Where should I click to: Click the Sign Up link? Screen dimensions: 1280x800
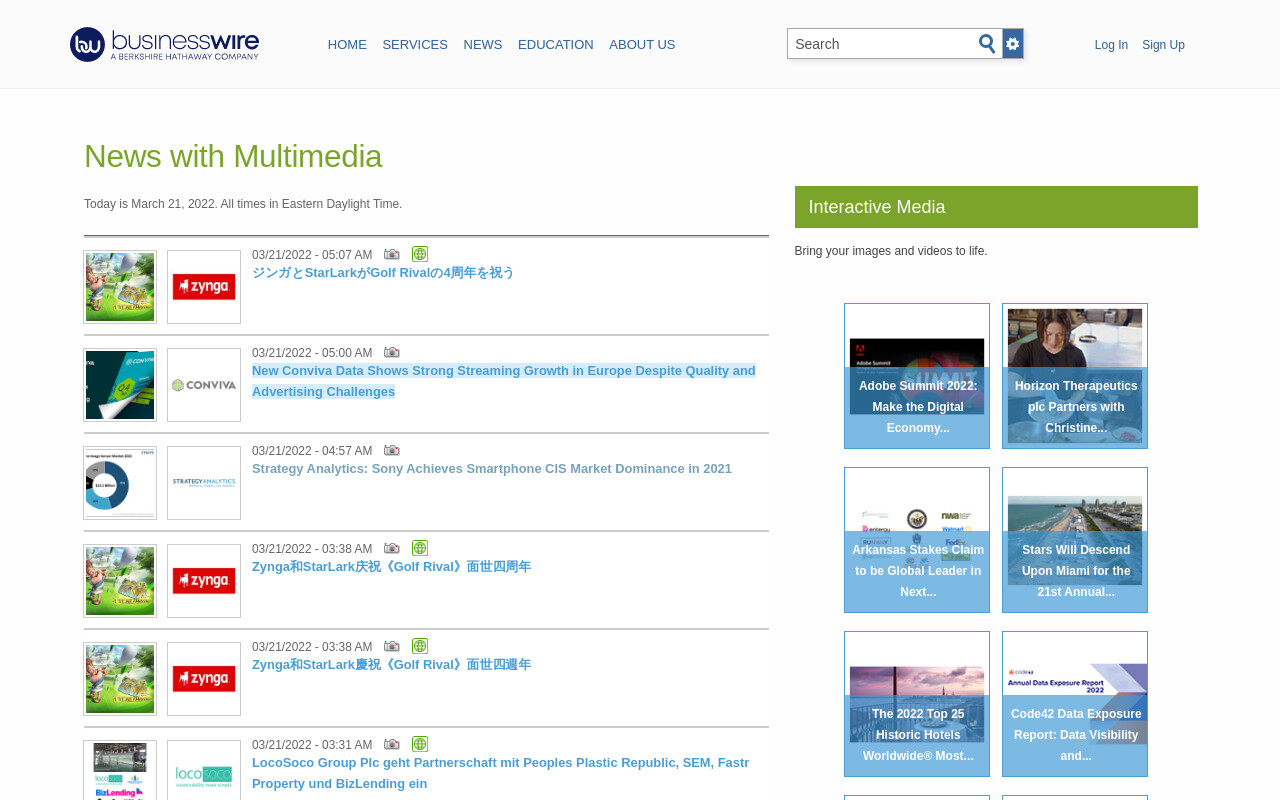coord(1163,45)
